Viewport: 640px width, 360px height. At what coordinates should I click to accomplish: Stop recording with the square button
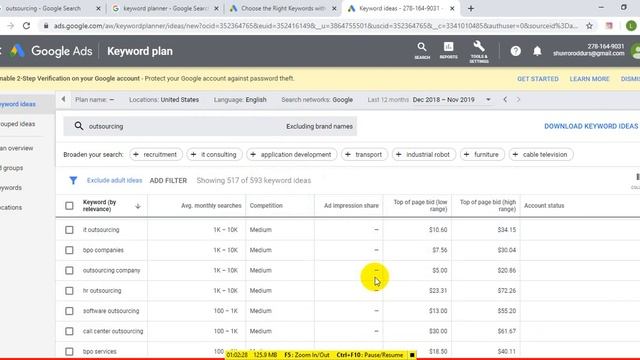(412, 355)
